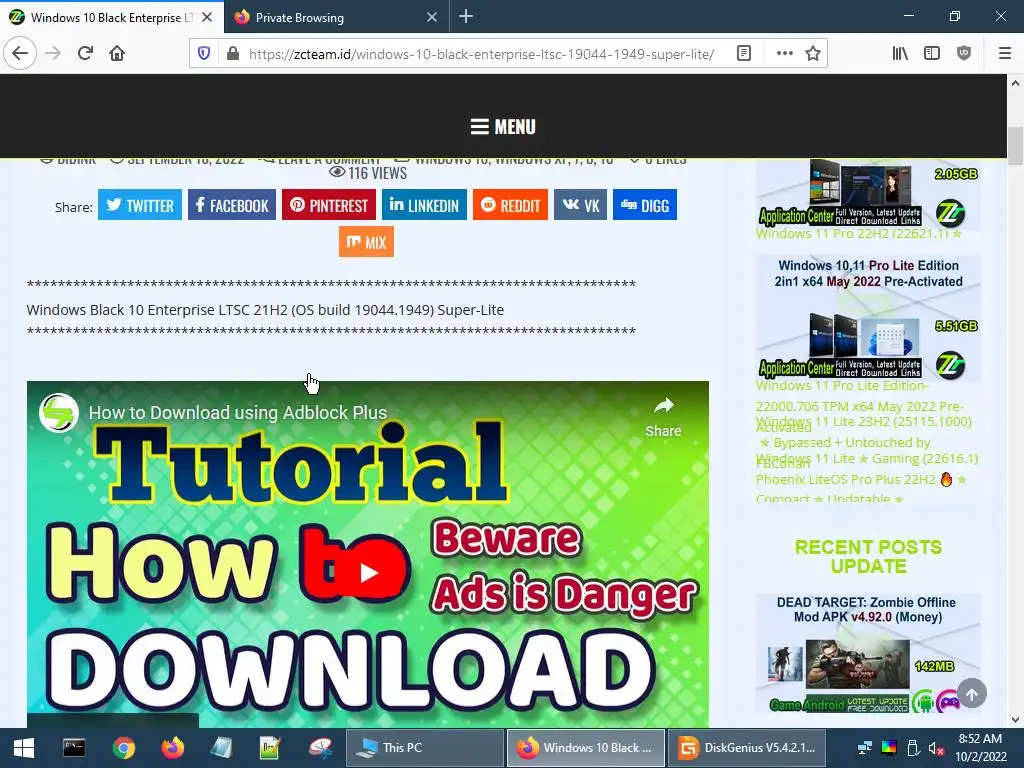Open Windows 11 Lite 23H2 sidebar link
Screen dimensions: 1024x768
[863, 421]
